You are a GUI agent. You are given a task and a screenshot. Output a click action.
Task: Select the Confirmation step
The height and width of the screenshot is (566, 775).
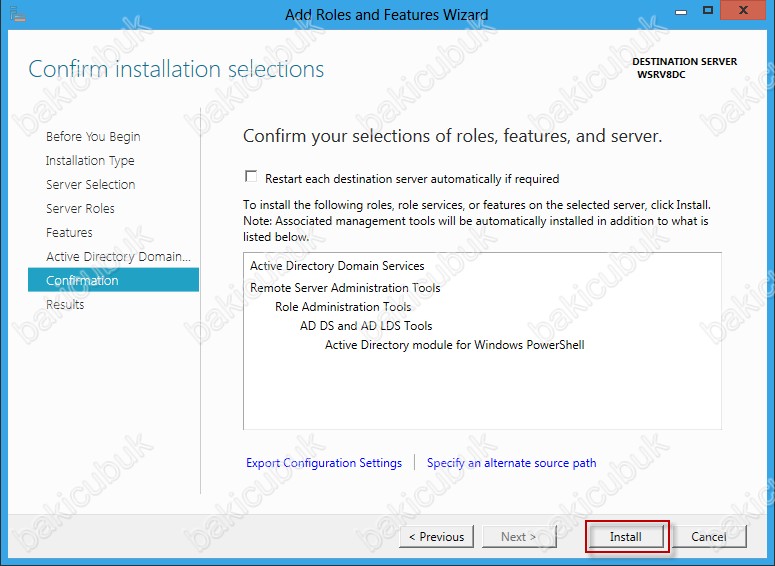114,280
